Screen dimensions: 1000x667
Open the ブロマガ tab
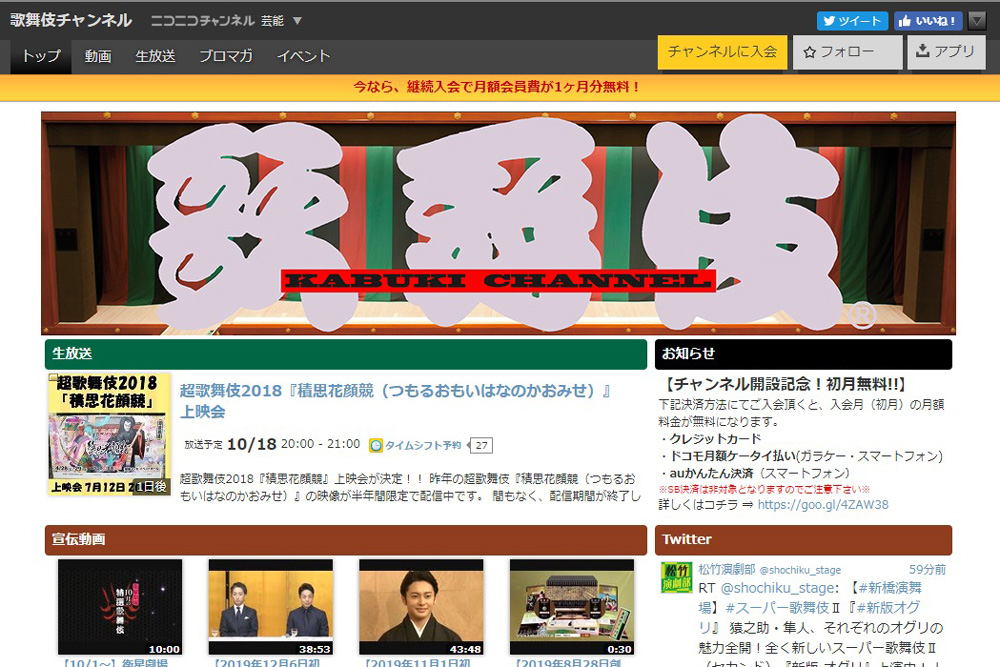click(x=226, y=56)
